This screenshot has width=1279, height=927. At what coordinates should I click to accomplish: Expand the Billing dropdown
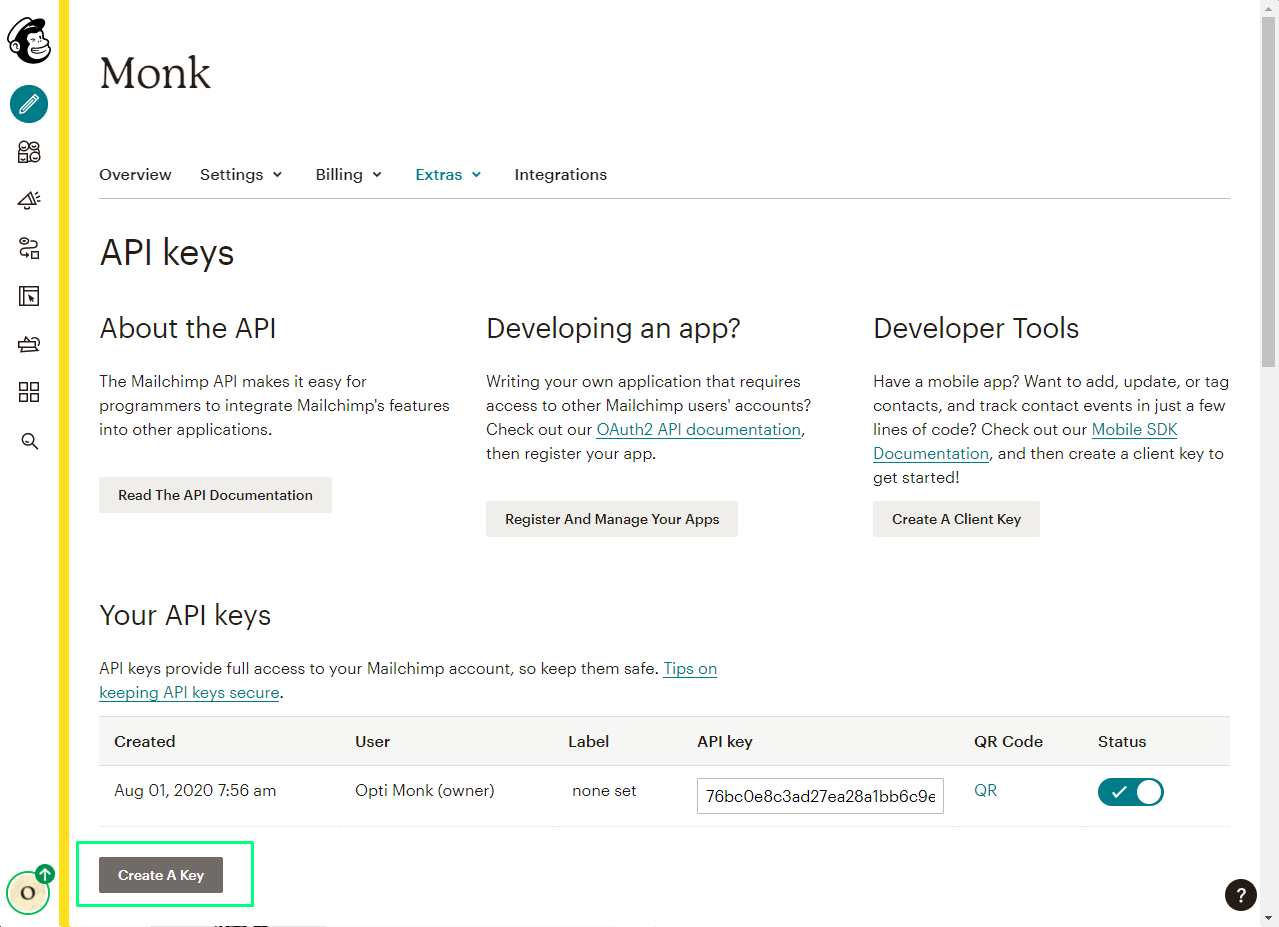click(349, 174)
